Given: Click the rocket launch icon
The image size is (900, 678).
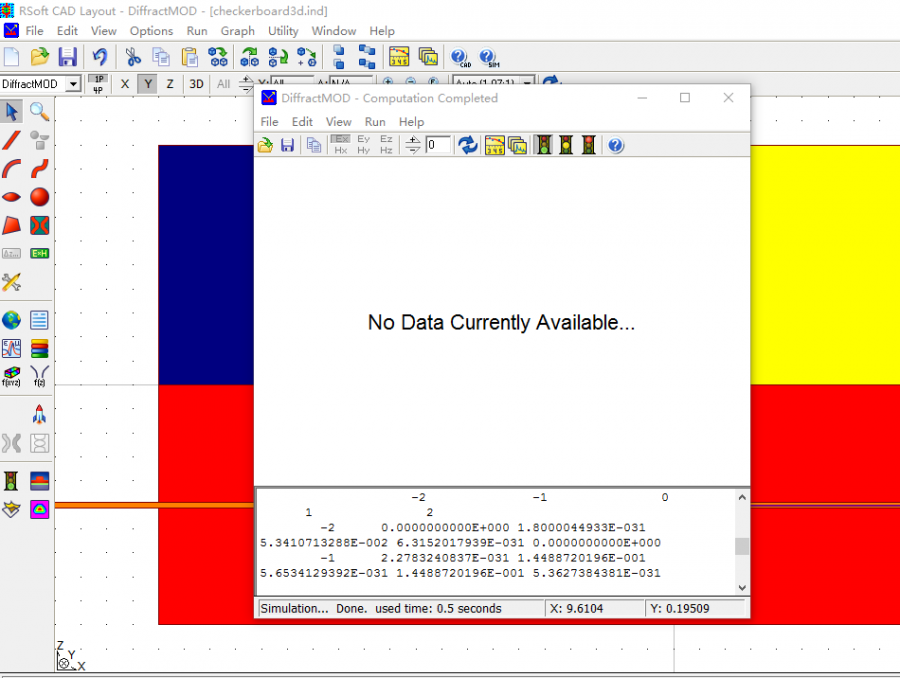Looking at the screenshot, I should (39, 414).
